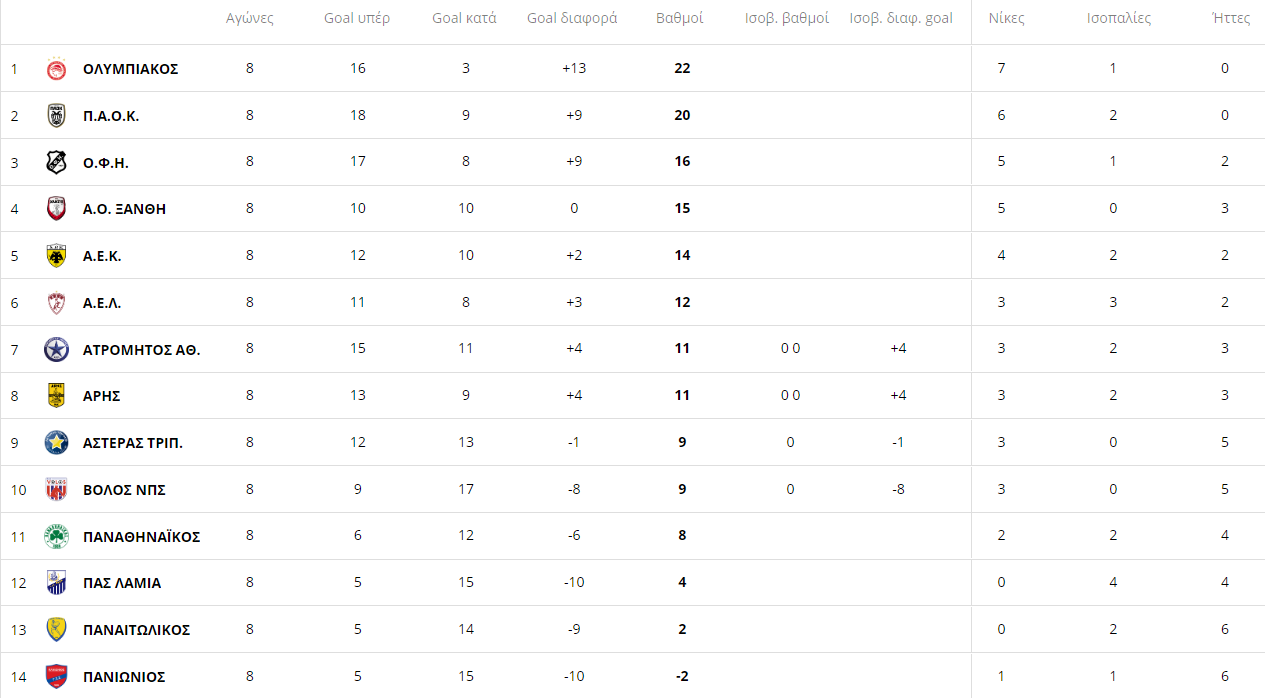
Task: Click the ΠΑΝΑΘΗΝΑΪΚΟΣ green shamrock logo
Action: (57, 536)
